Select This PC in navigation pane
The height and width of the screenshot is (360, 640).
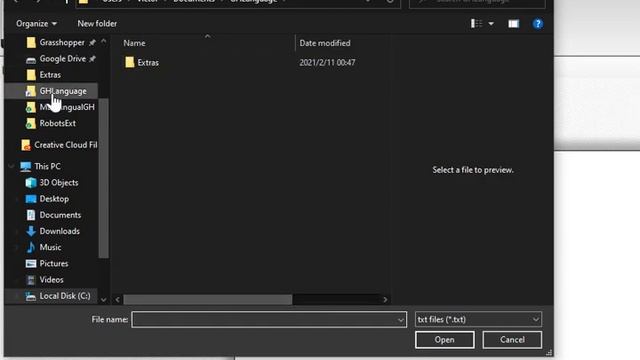(47, 167)
